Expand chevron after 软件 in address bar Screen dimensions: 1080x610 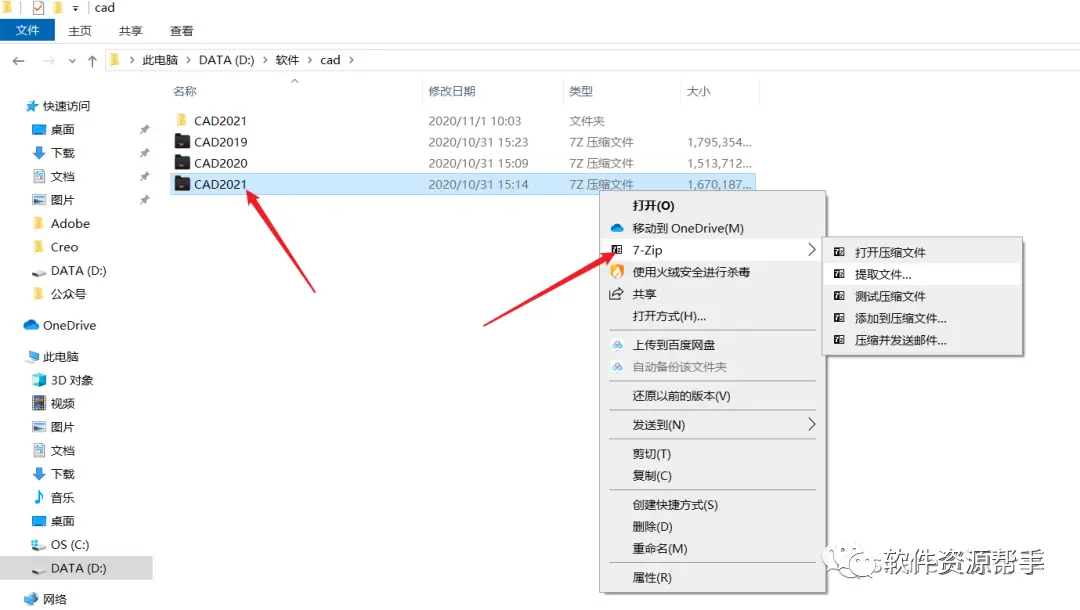(309, 60)
